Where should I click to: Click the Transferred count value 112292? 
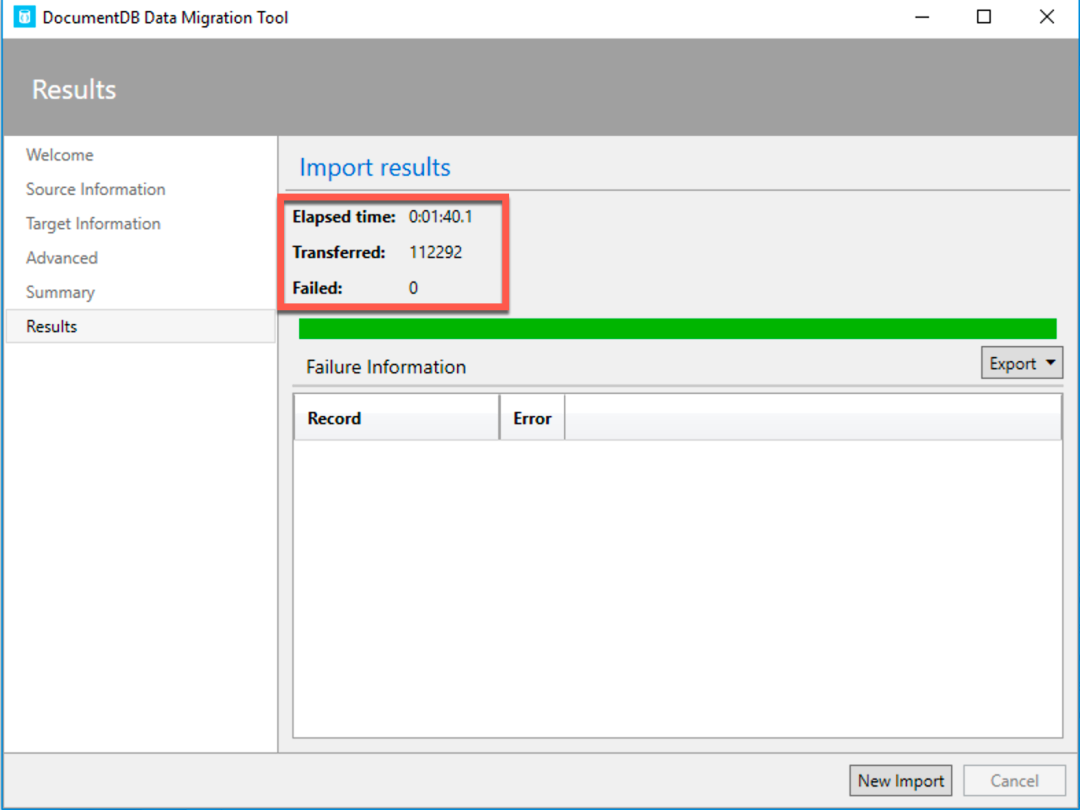435,252
